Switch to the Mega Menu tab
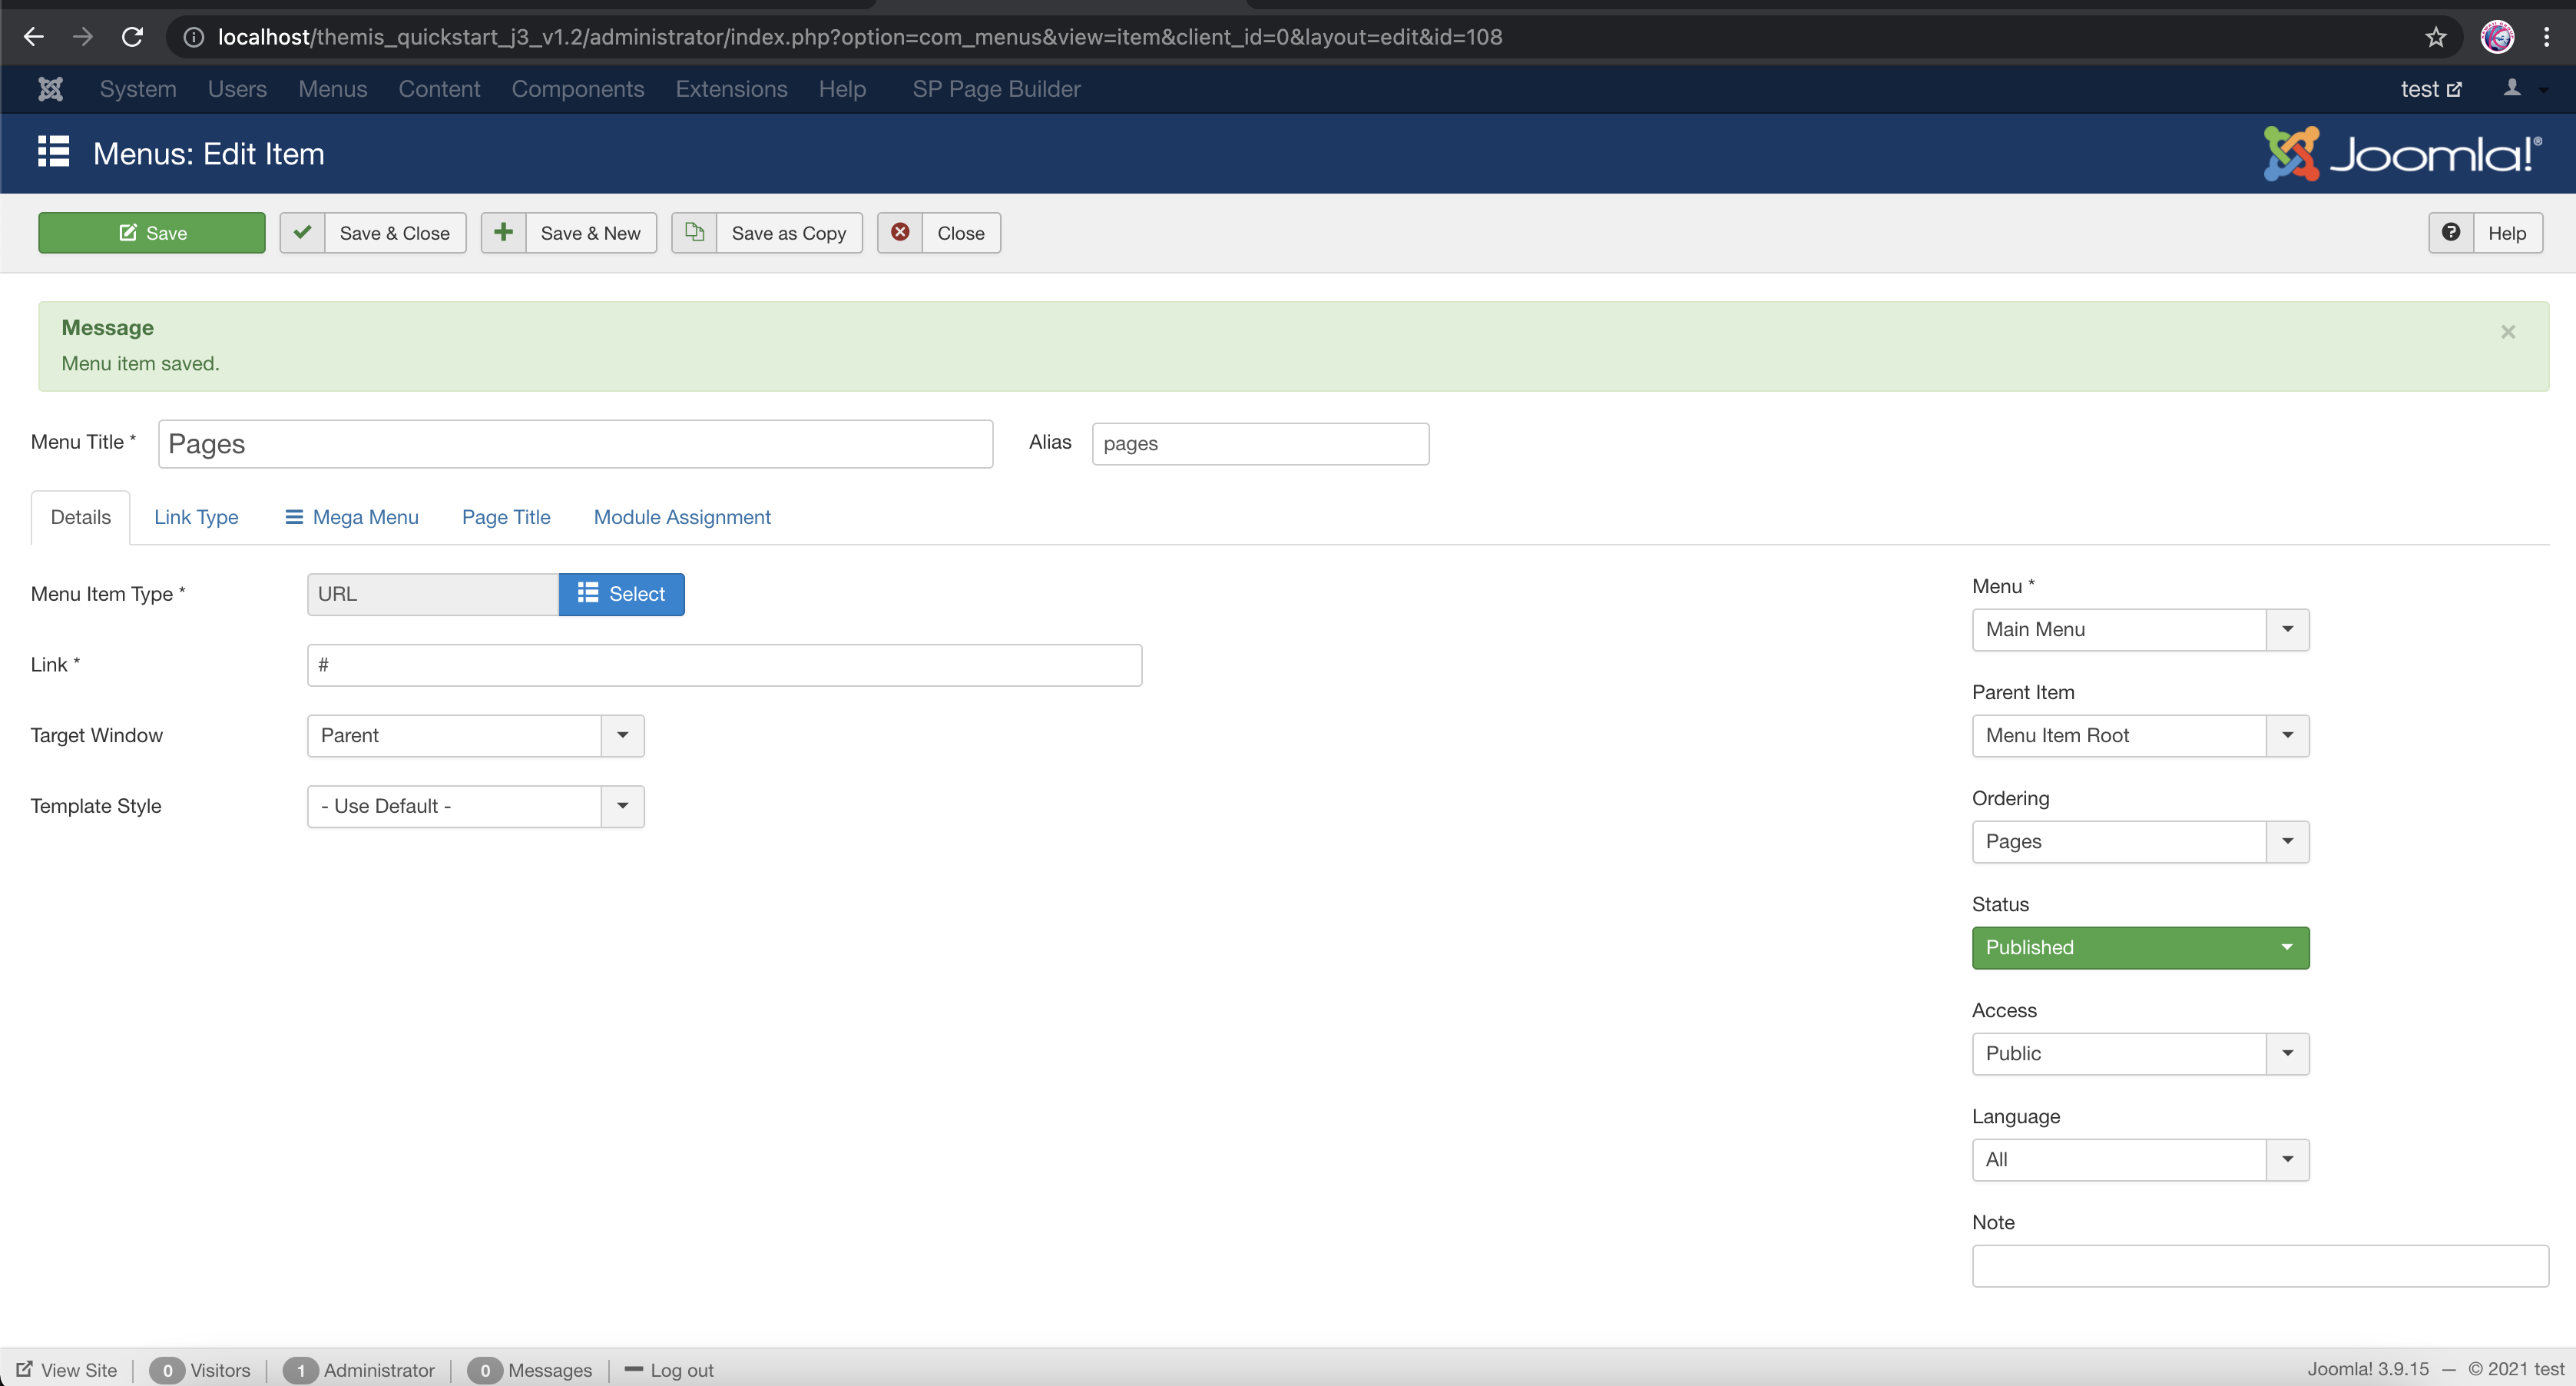The image size is (2576, 1386). coord(352,517)
